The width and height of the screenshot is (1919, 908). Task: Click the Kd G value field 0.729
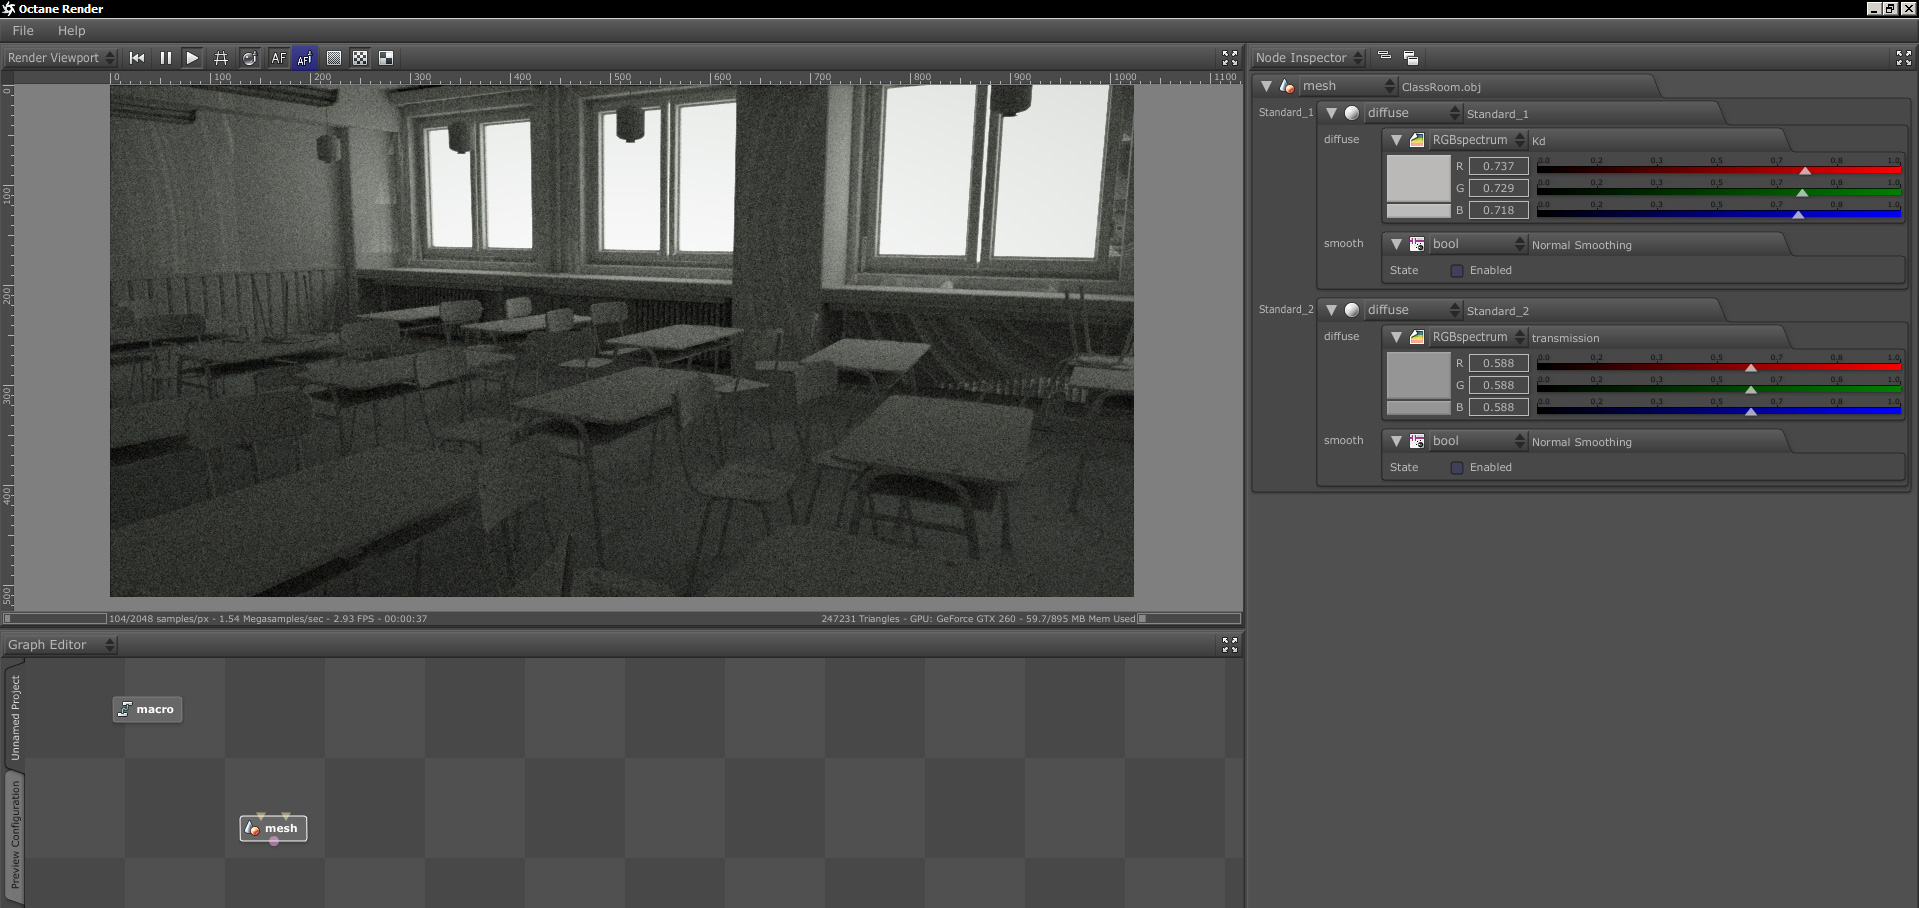point(1498,189)
